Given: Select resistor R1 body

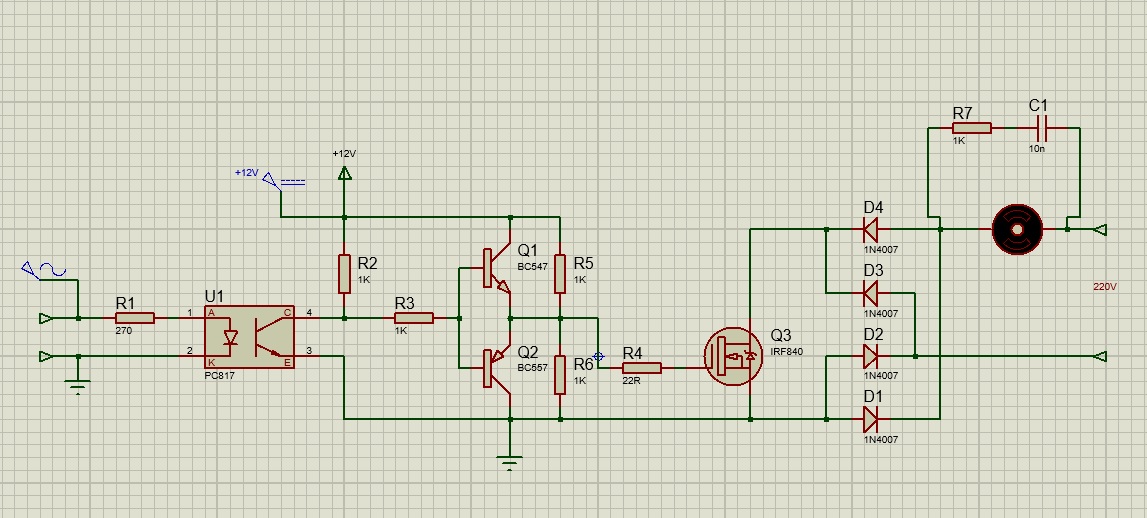Looking at the screenshot, I should tap(135, 318).
